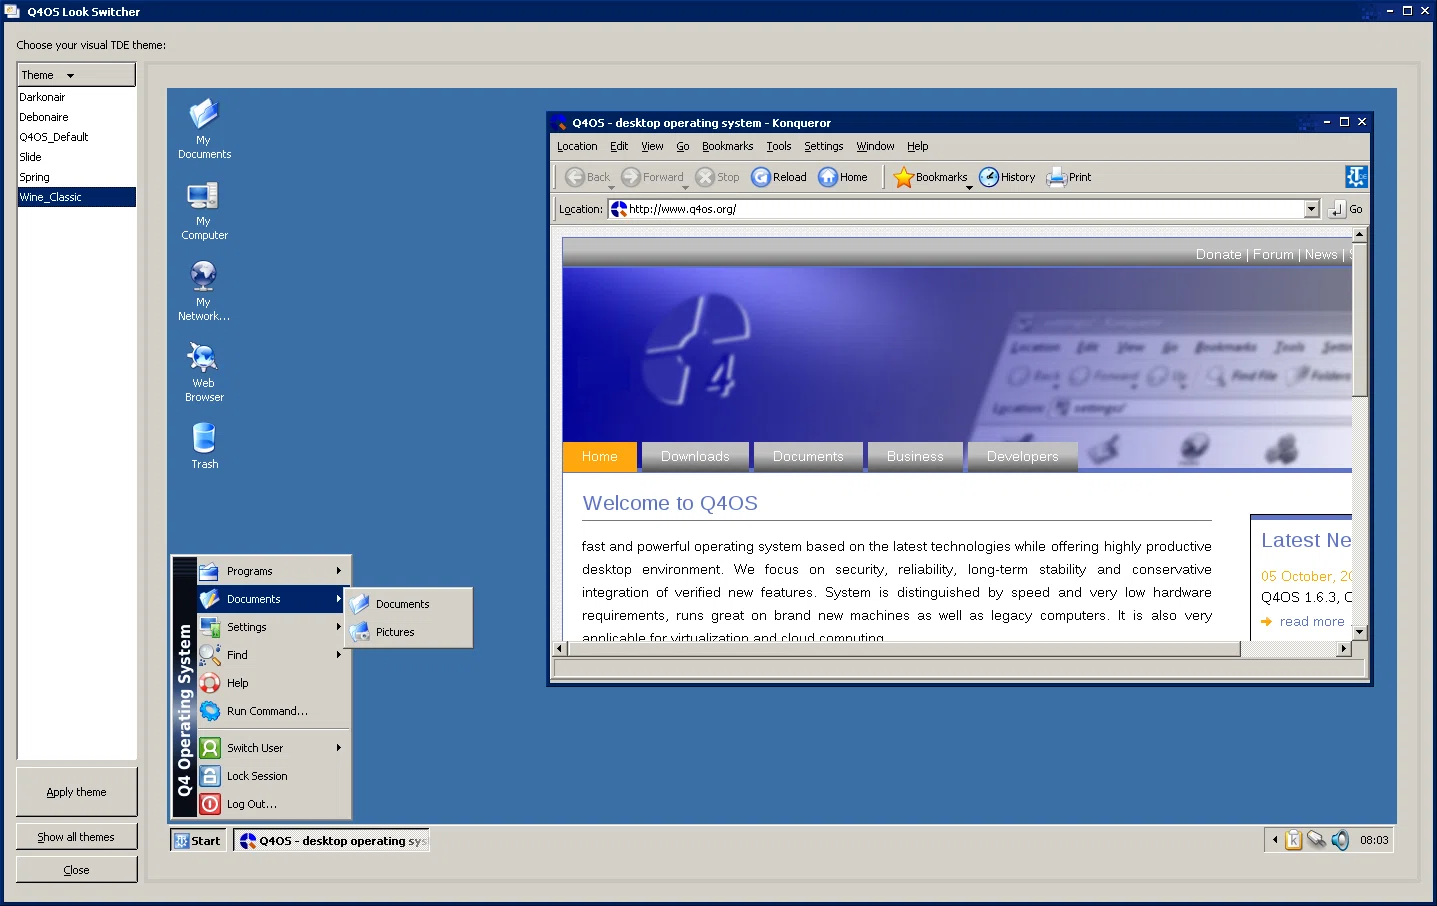Select the Darkonair theme

click(x=76, y=97)
